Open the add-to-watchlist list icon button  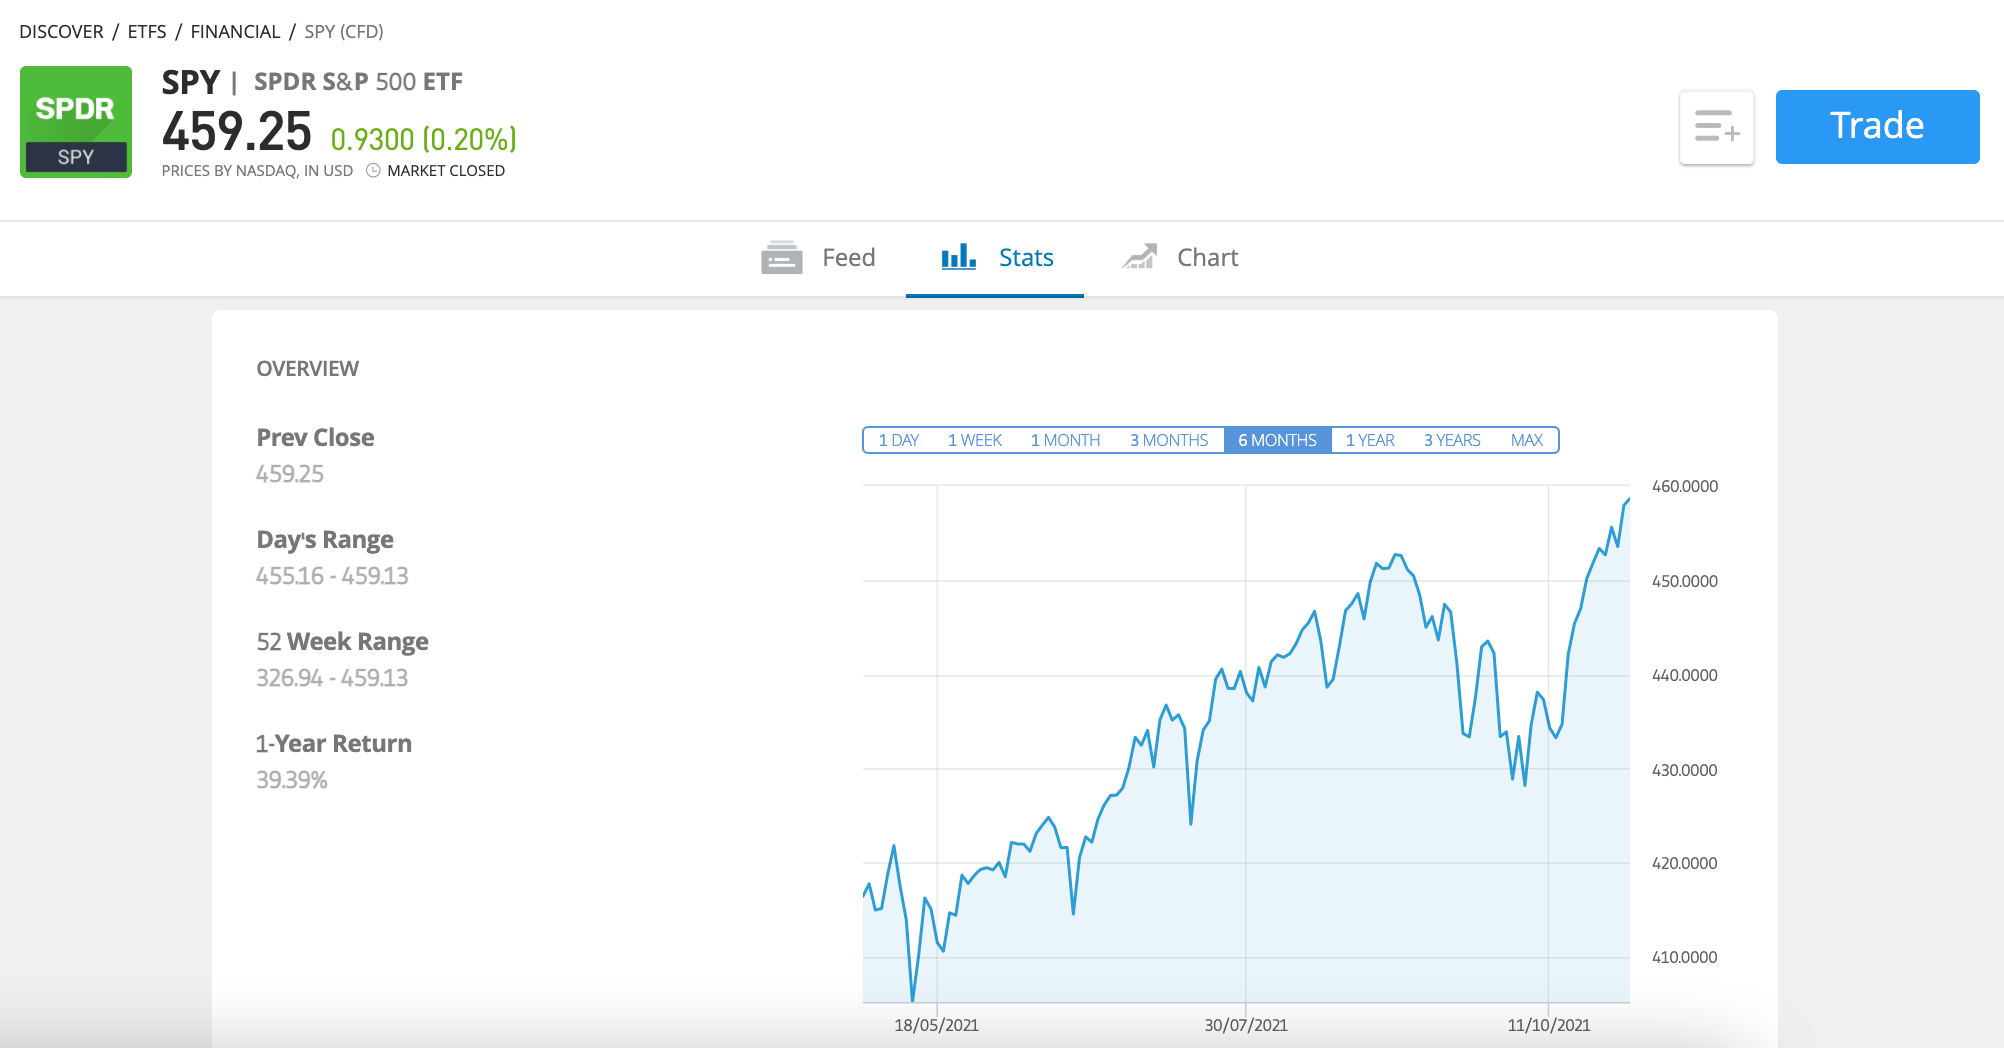coord(1717,127)
